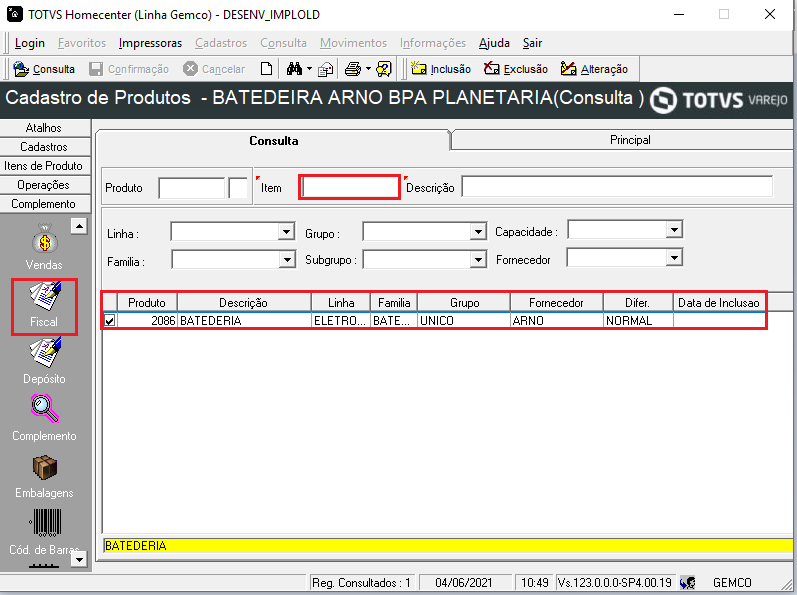This screenshot has width=797, height=595.
Task: Open the Ajuda menu
Action: (494, 43)
